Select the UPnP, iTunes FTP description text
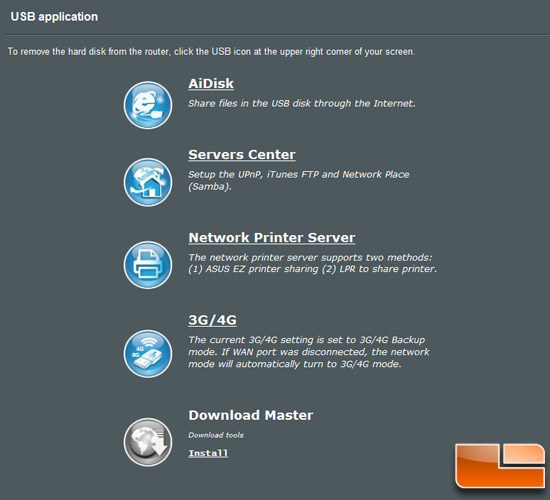Image resolution: width=550 pixels, height=500 pixels. click(x=299, y=180)
